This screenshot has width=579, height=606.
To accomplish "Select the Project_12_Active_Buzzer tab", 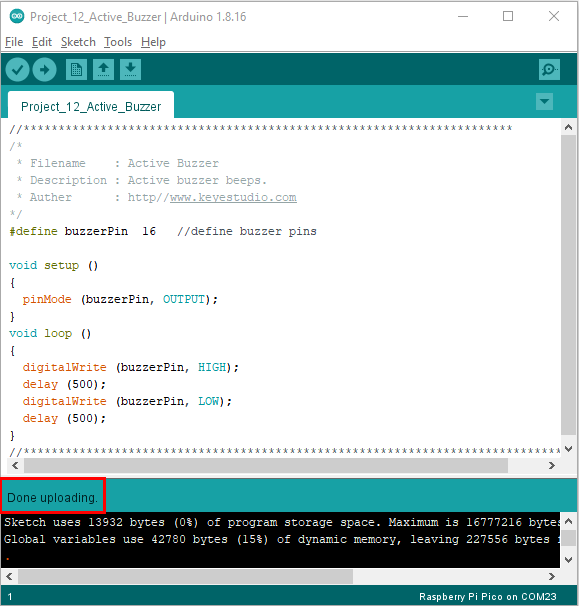I will click(91, 106).
